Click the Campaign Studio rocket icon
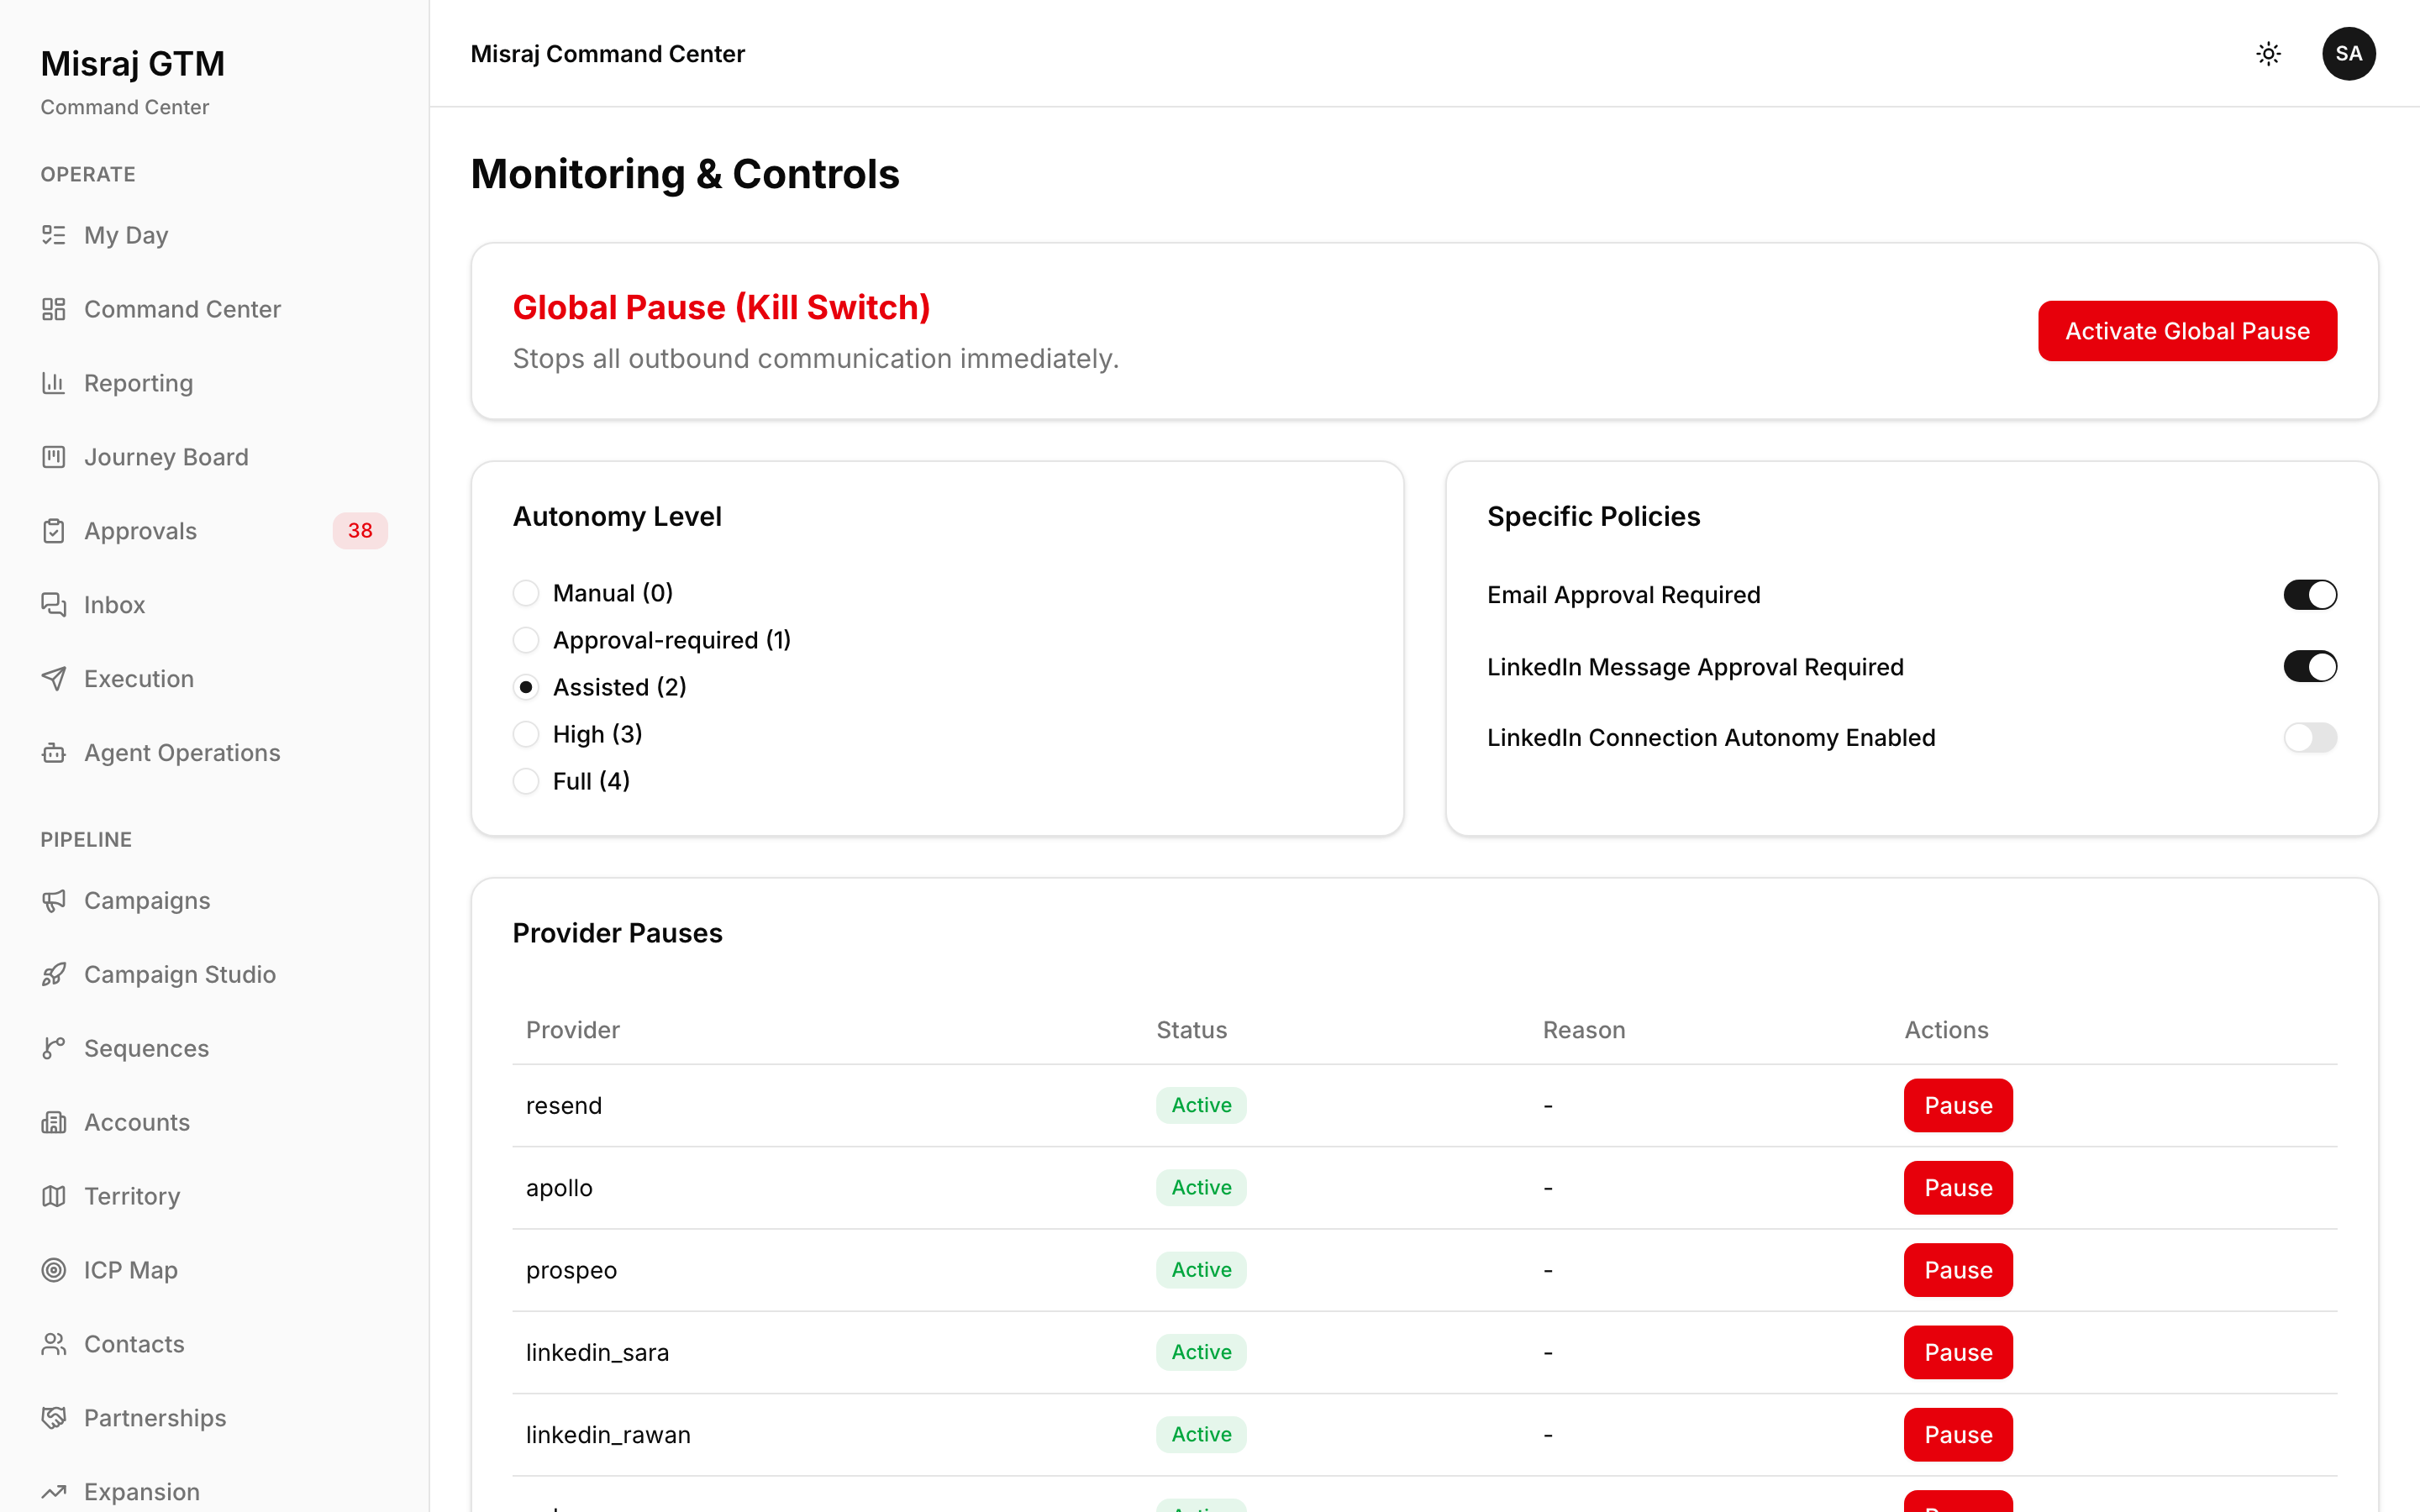 [x=54, y=975]
